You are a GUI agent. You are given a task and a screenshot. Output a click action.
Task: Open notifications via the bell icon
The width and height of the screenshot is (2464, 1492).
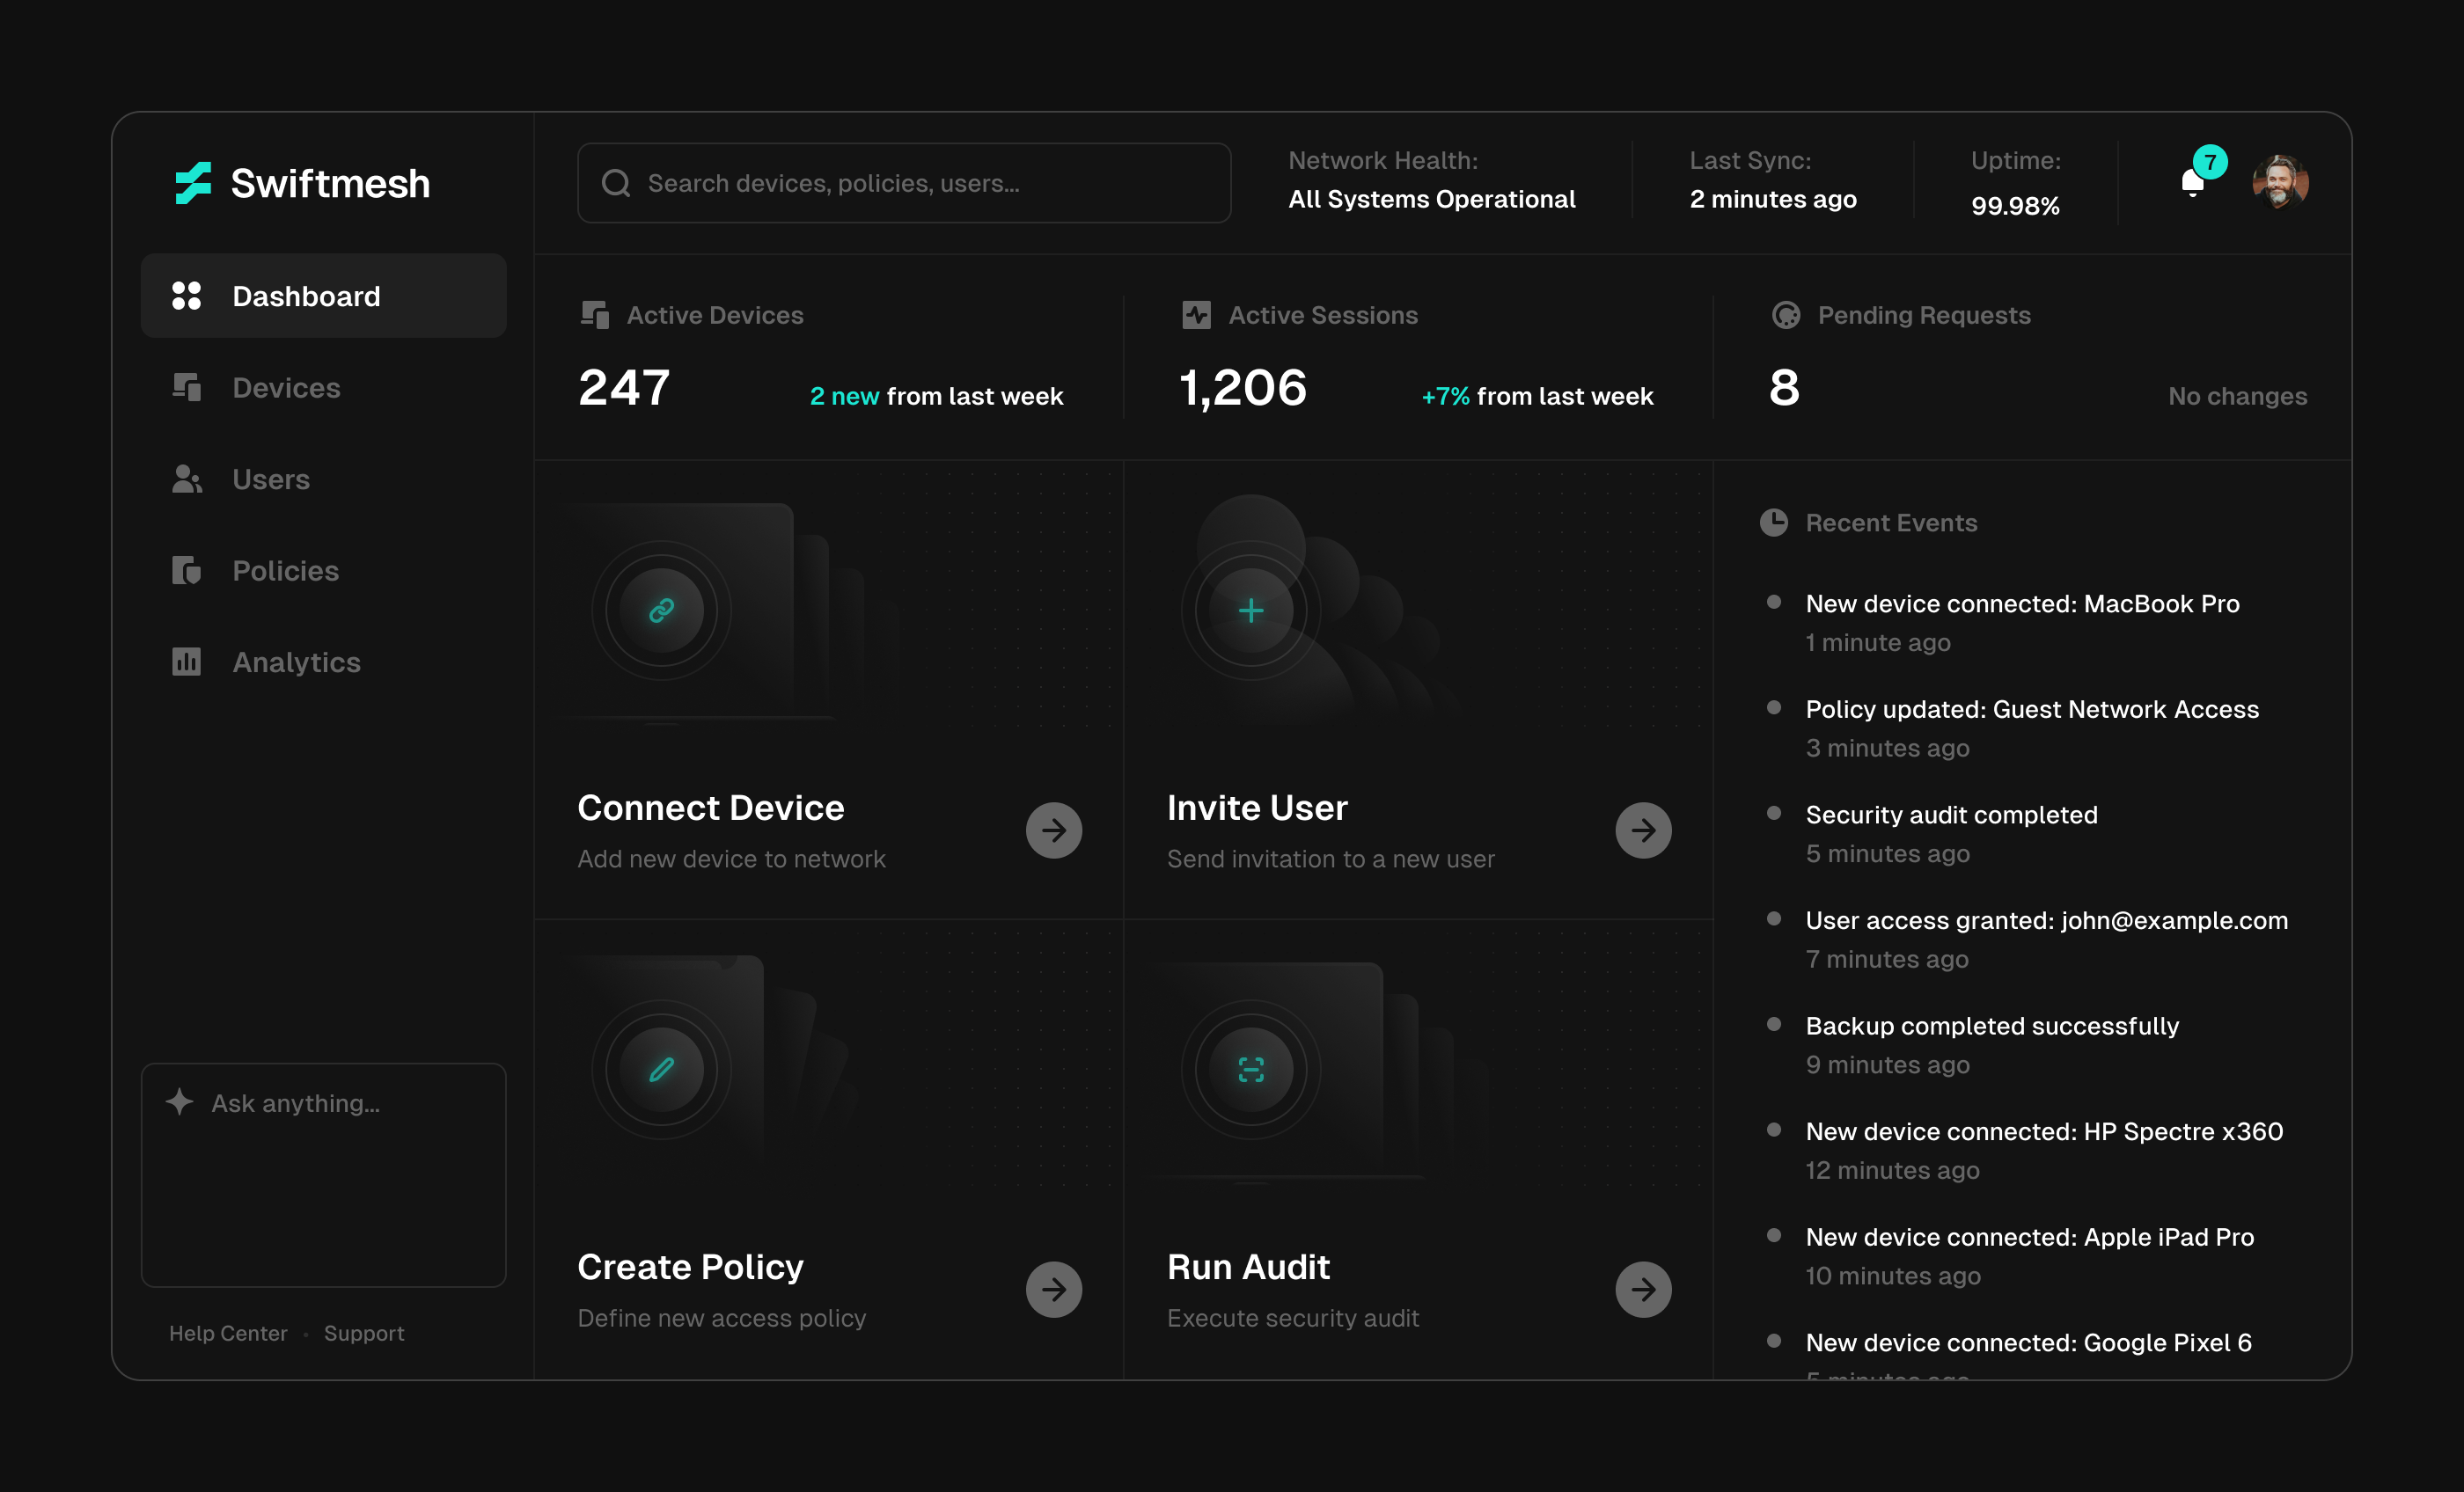click(2192, 183)
